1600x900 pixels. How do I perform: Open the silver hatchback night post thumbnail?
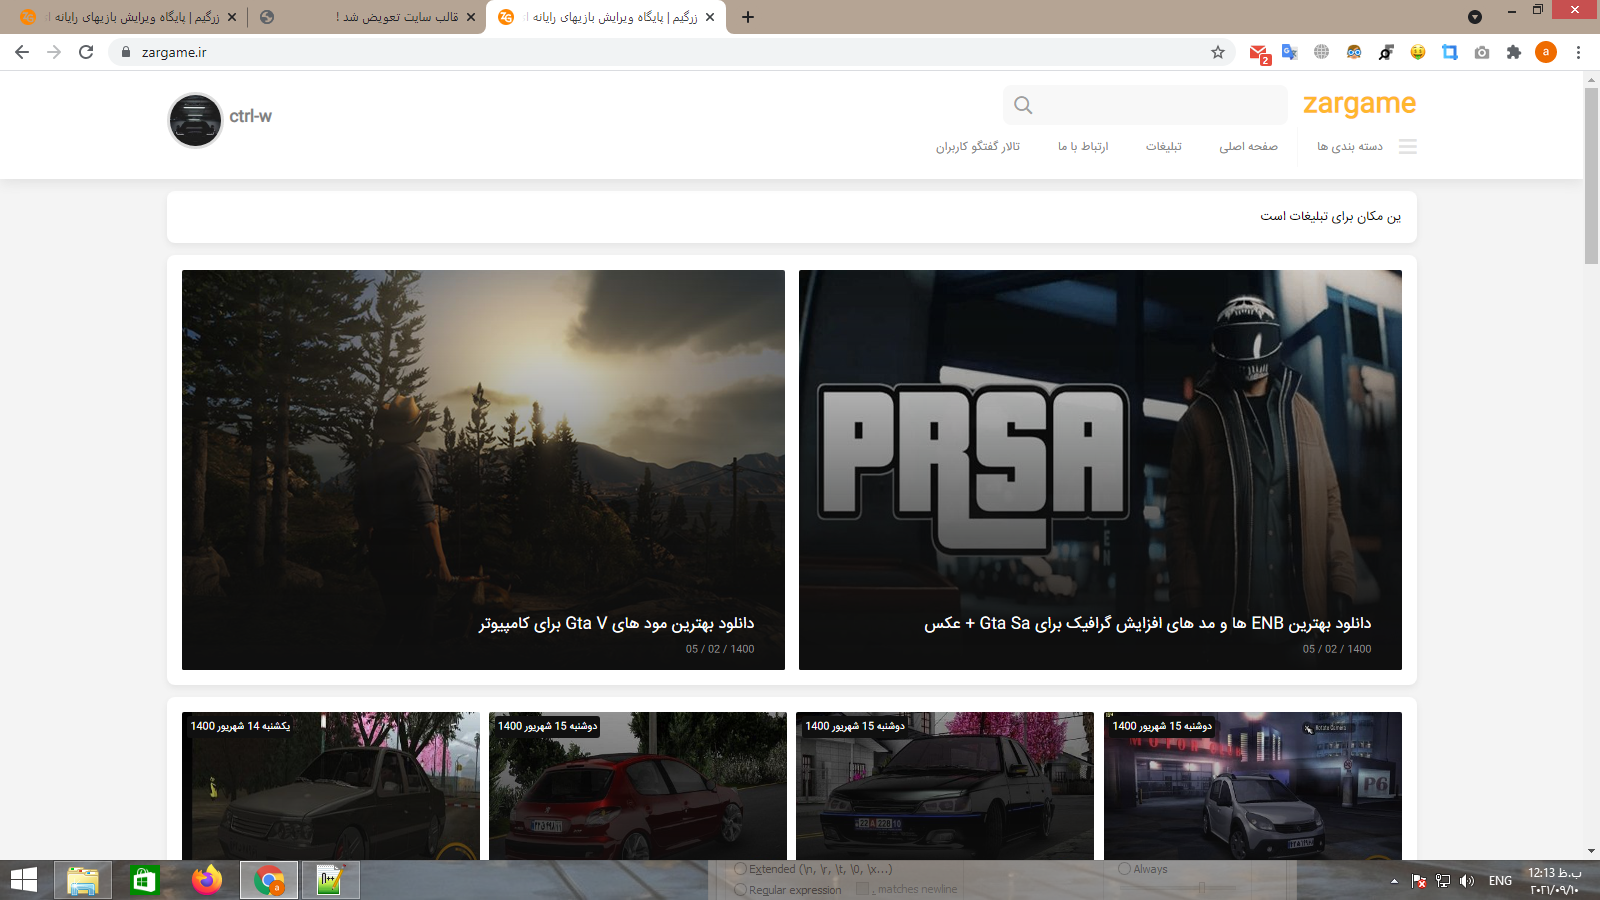[x=1253, y=785]
